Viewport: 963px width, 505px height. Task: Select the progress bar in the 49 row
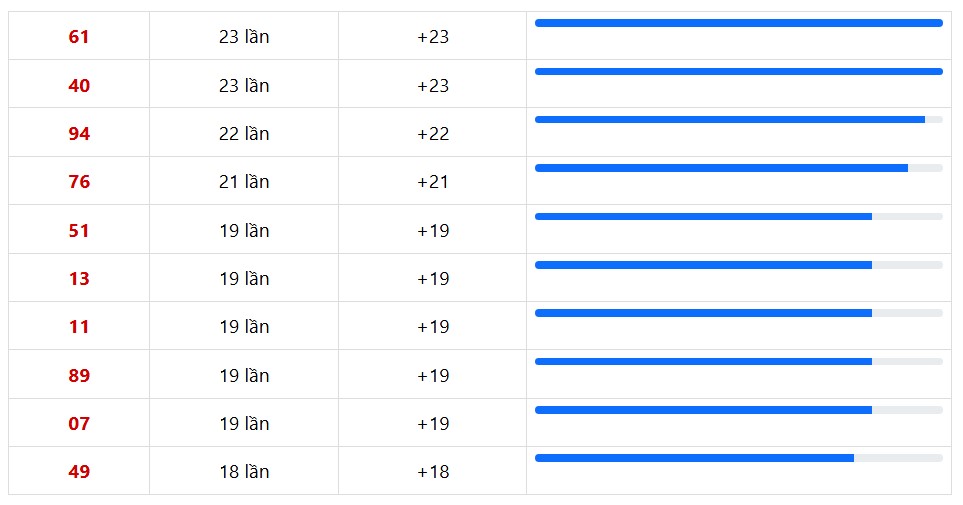coord(738,458)
